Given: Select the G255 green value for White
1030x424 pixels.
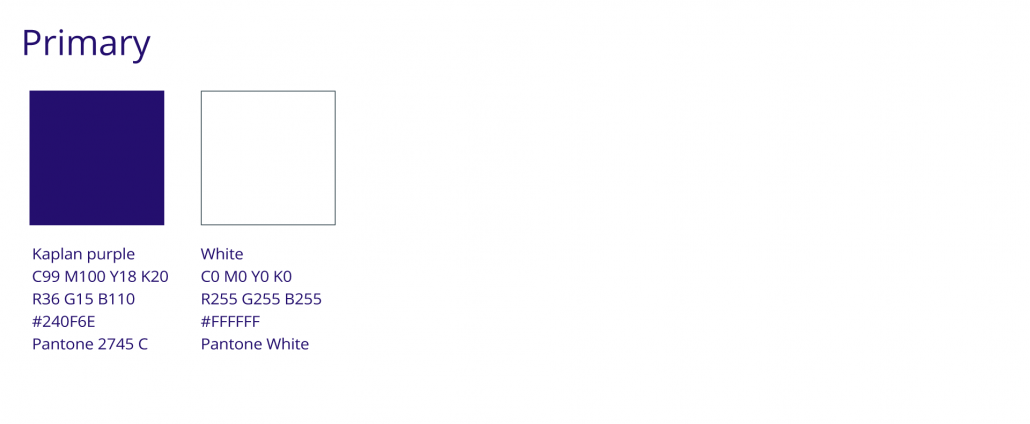Looking at the screenshot, I should coord(261,300).
